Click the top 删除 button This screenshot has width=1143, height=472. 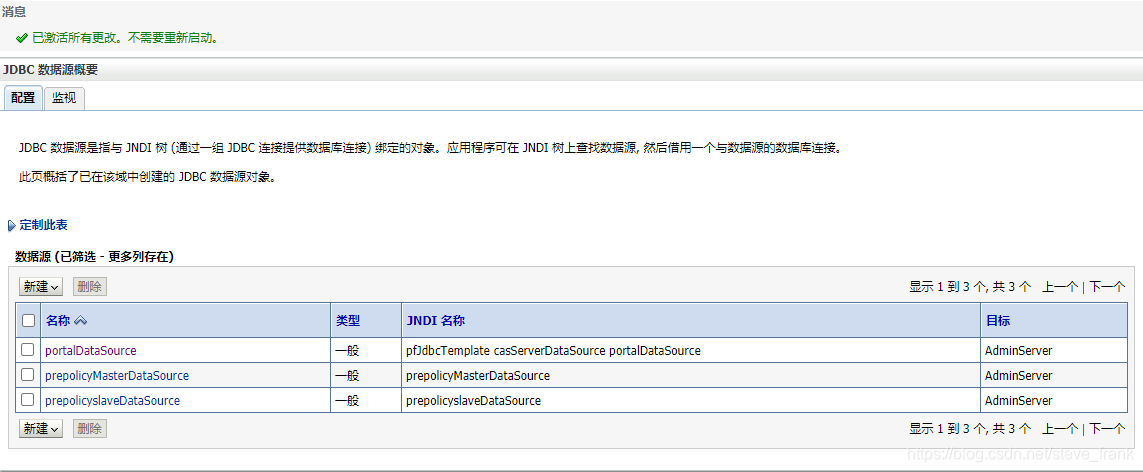[90, 286]
